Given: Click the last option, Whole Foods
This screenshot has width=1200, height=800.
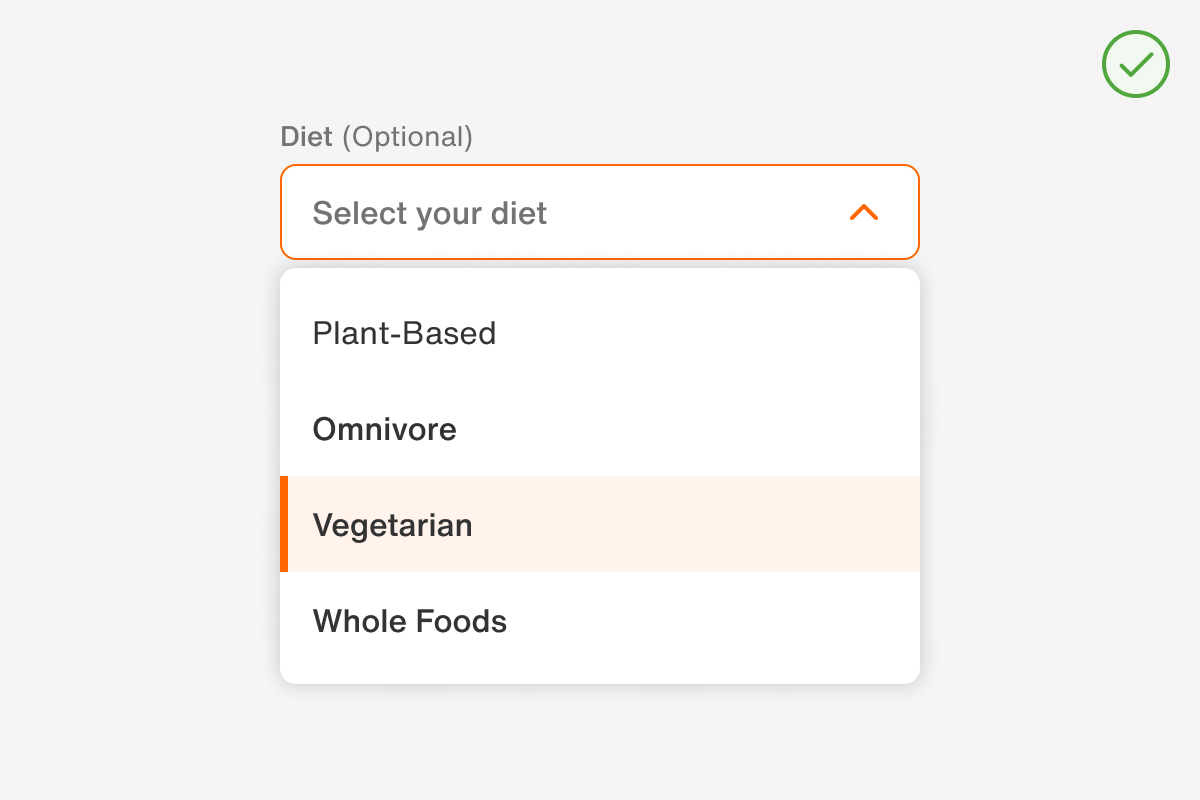Looking at the screenshot, I should (409, 621).
